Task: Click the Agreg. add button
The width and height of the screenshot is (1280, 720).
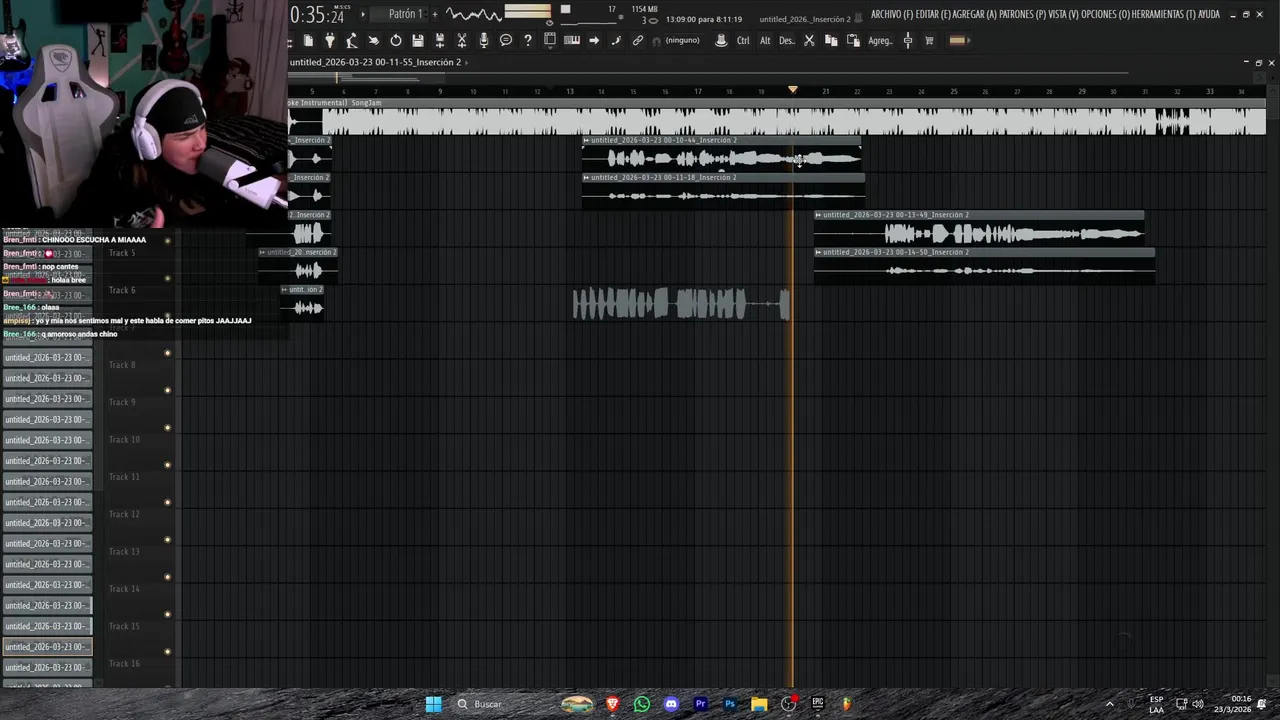Action: tap(880, 40)
